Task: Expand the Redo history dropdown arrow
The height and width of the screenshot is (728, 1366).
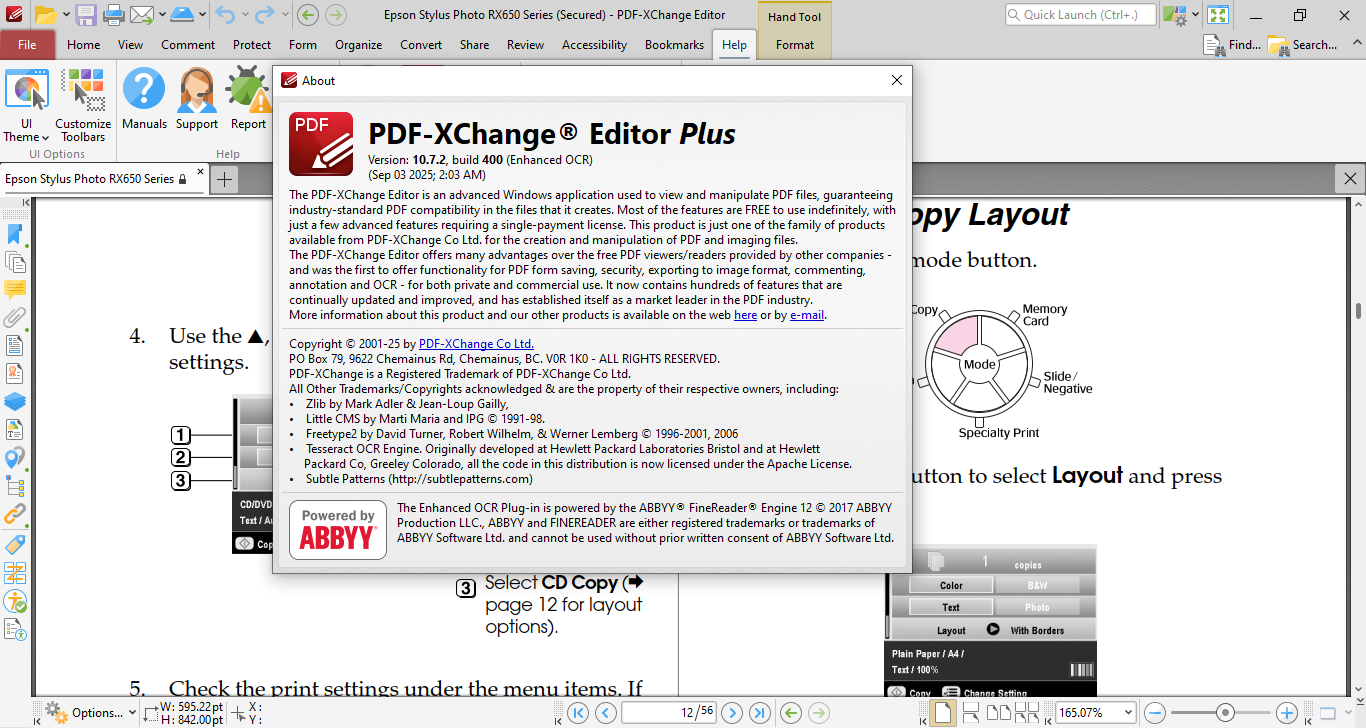Action: click(x=284, y=15)
